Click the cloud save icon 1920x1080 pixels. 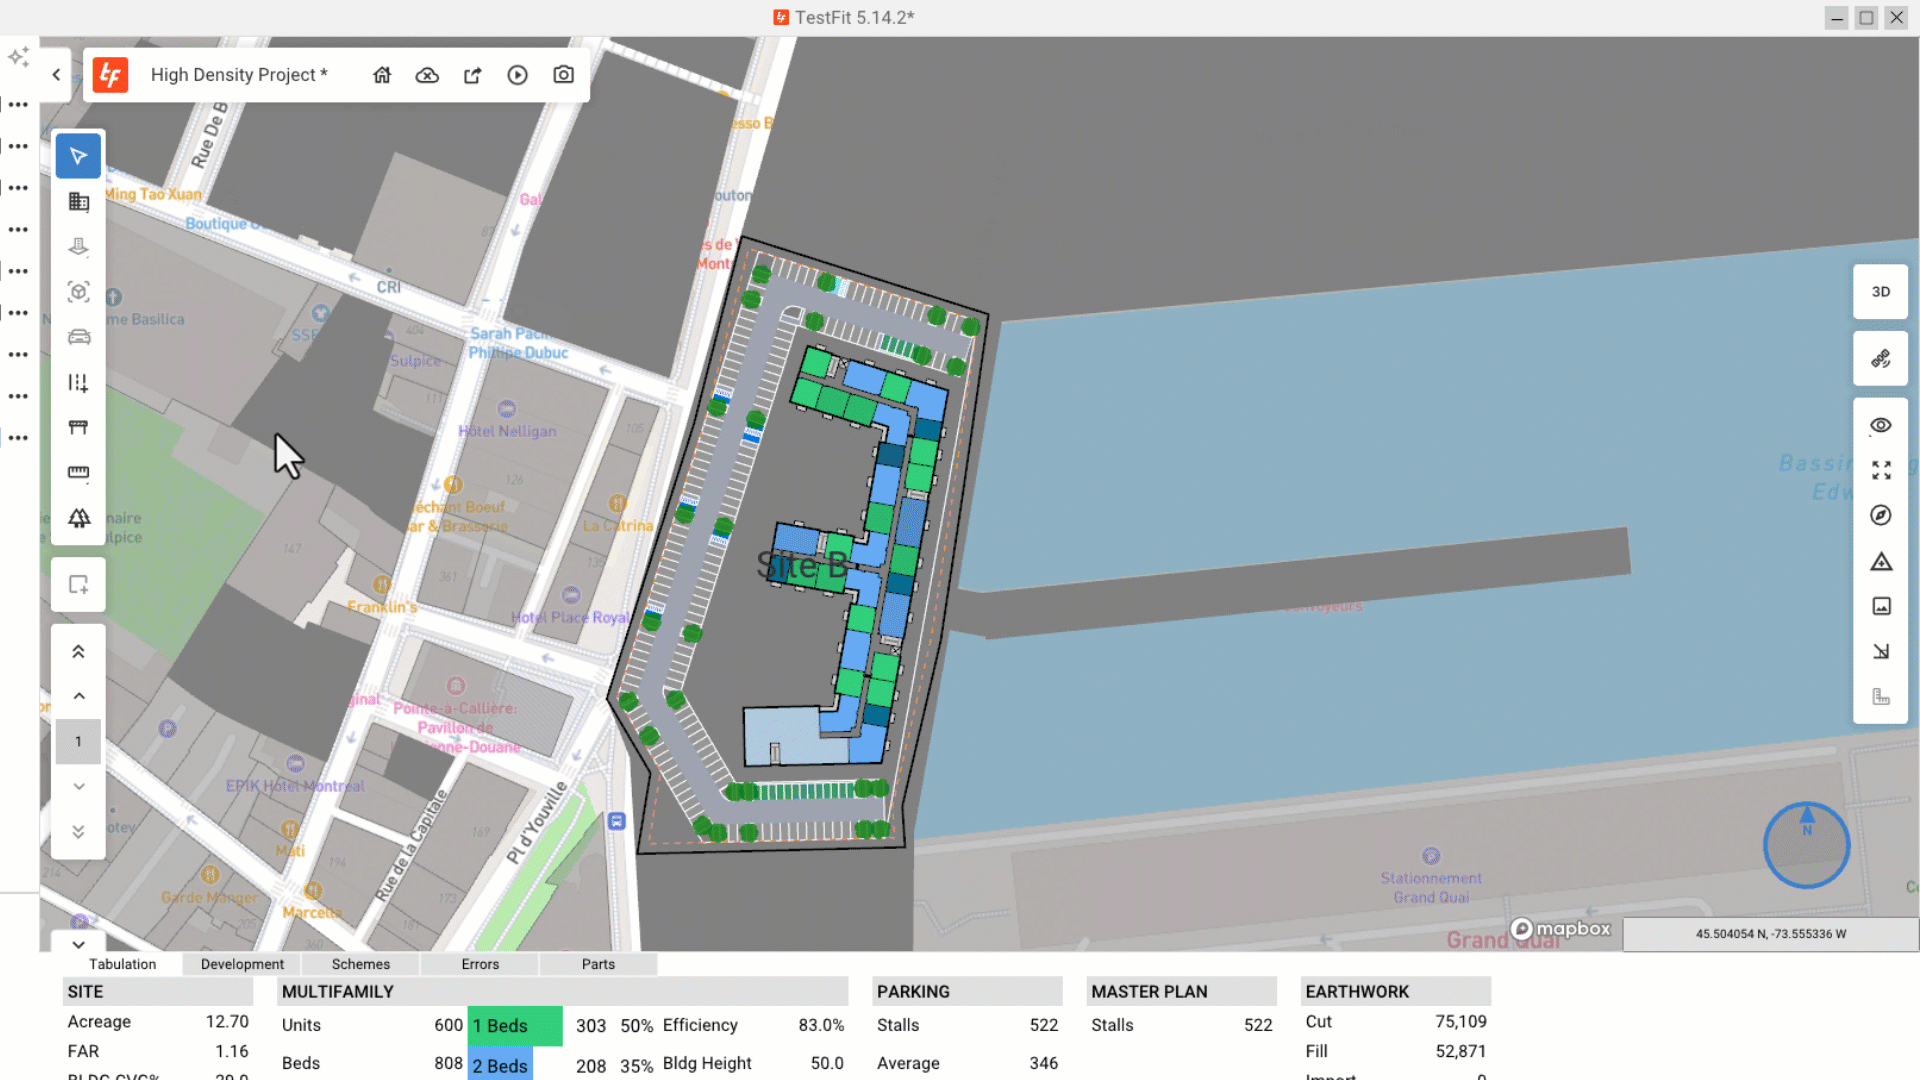click(427, 75)
